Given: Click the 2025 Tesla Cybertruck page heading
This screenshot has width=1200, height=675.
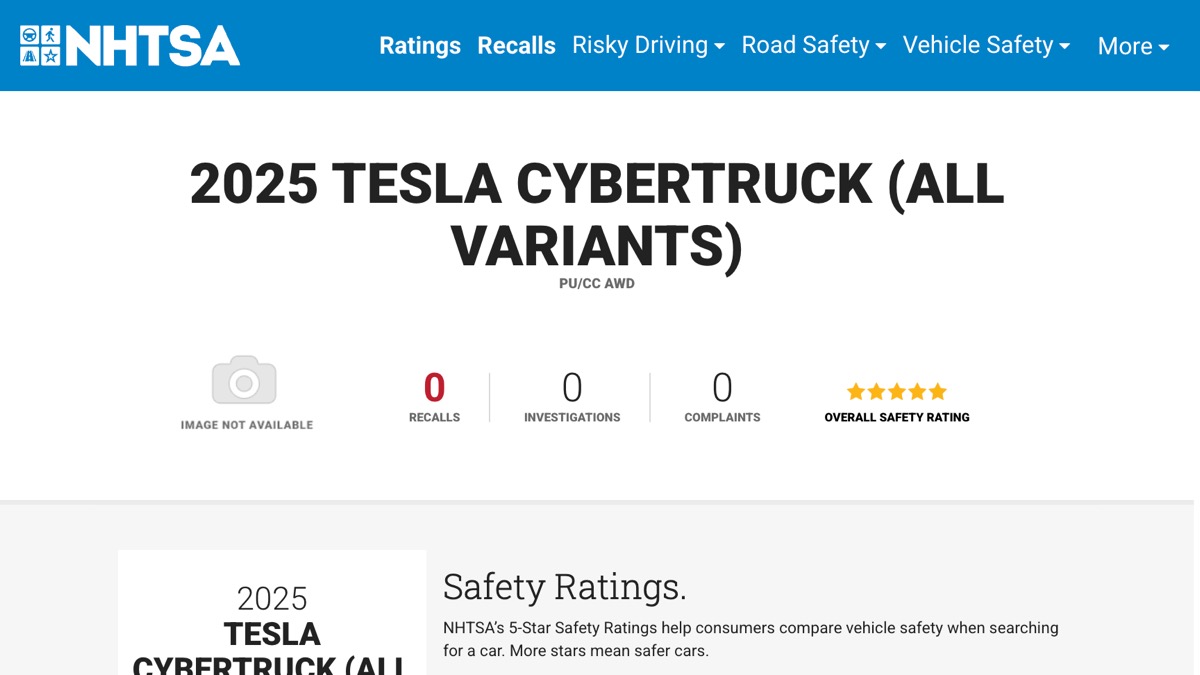Looking at the screenshot, I should click(597, 214).
